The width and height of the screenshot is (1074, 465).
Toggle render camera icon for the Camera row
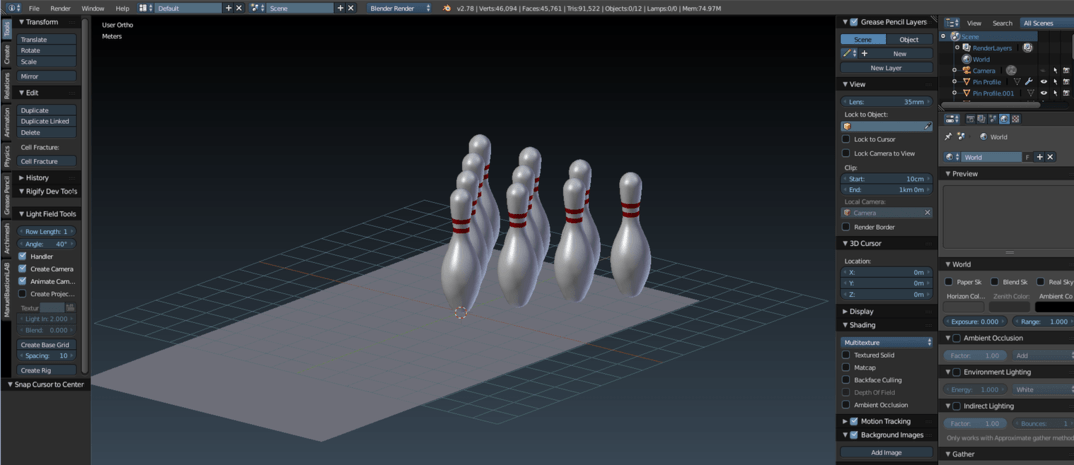tap(1066, 71)
